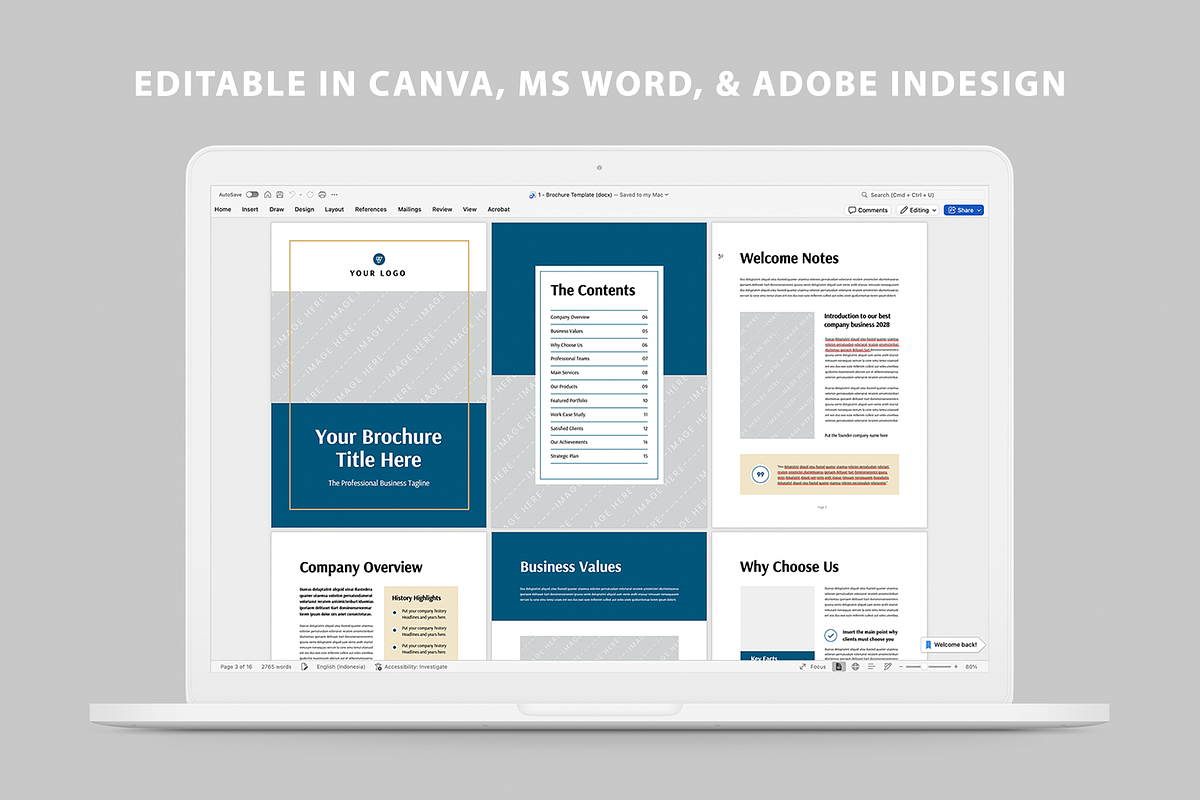Click the quote mark icon in beige box

760,474
